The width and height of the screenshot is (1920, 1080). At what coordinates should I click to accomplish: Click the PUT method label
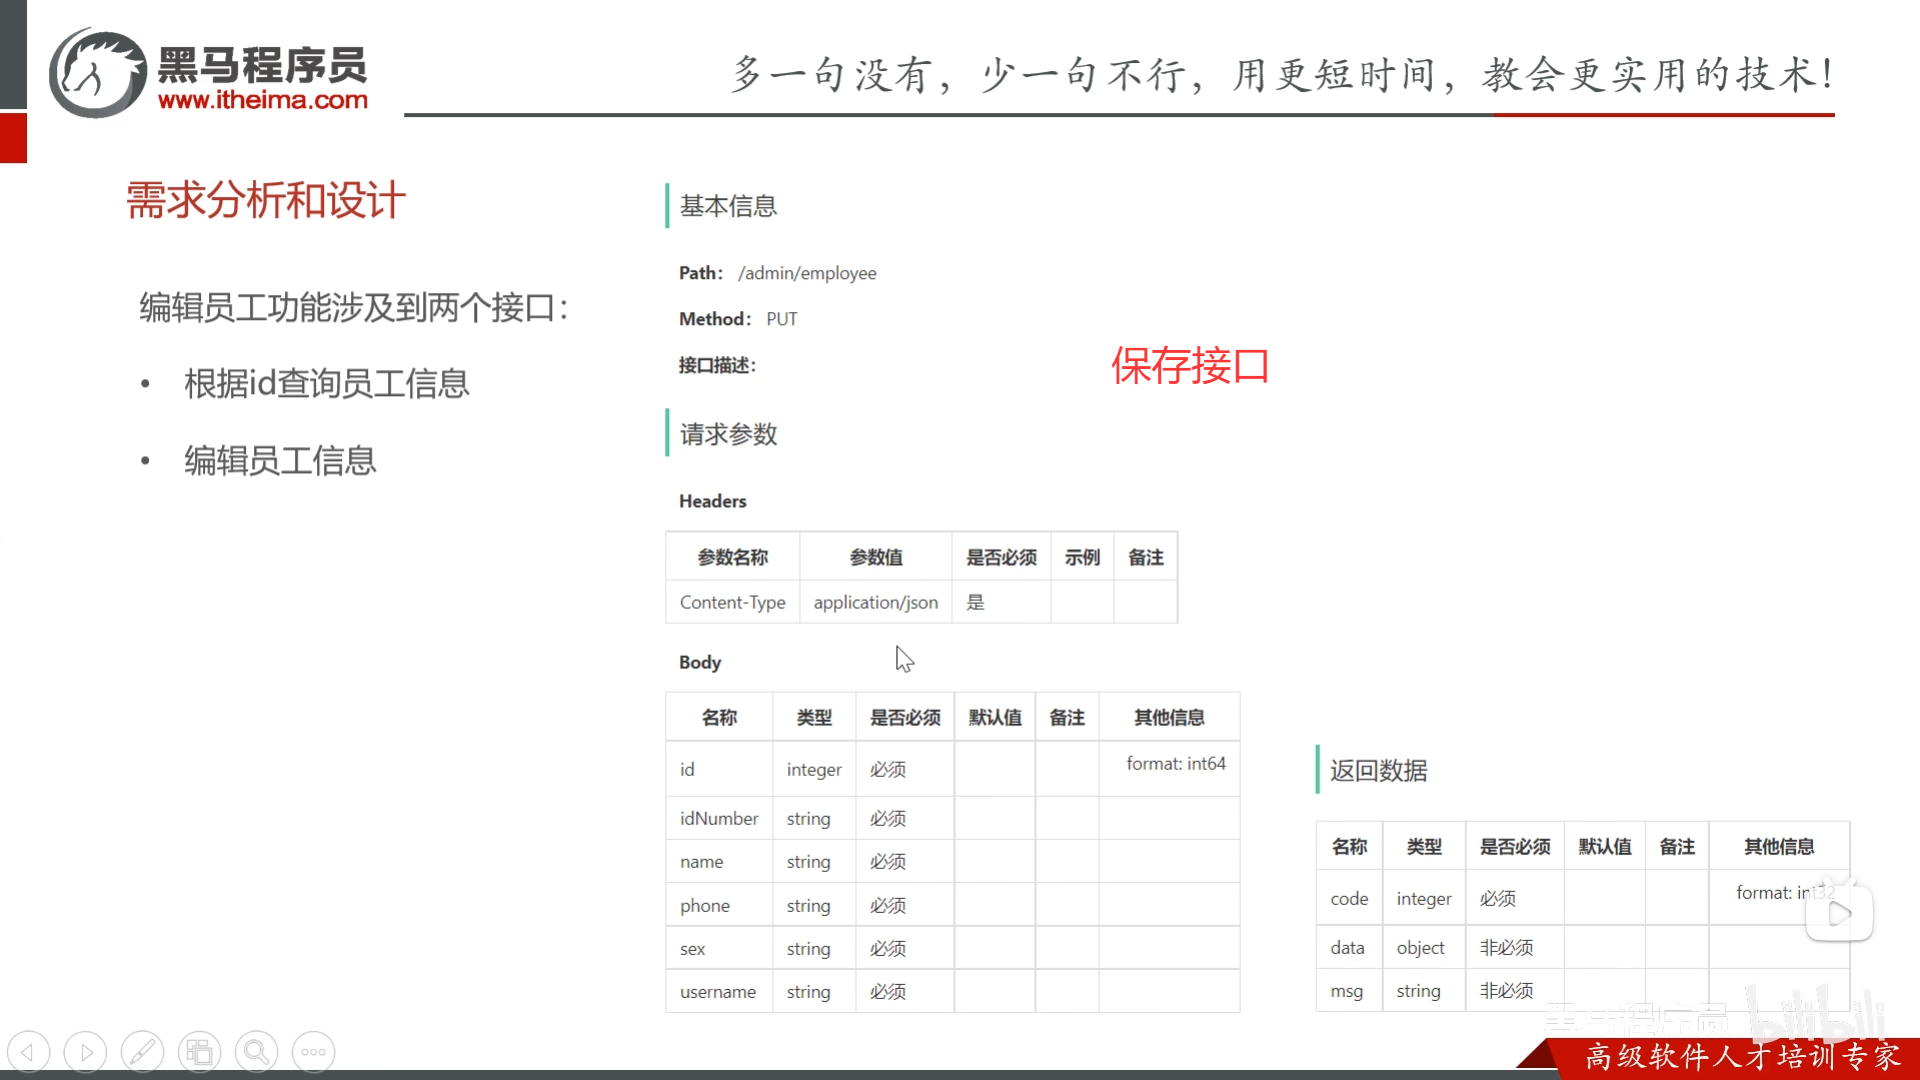[x=781, y=318]
